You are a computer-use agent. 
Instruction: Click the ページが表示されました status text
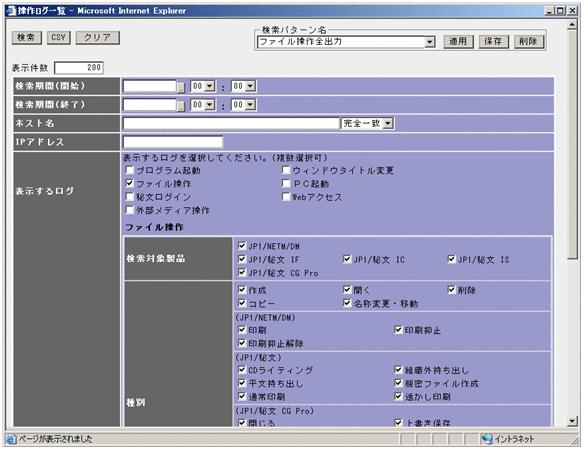coord(56,439)
